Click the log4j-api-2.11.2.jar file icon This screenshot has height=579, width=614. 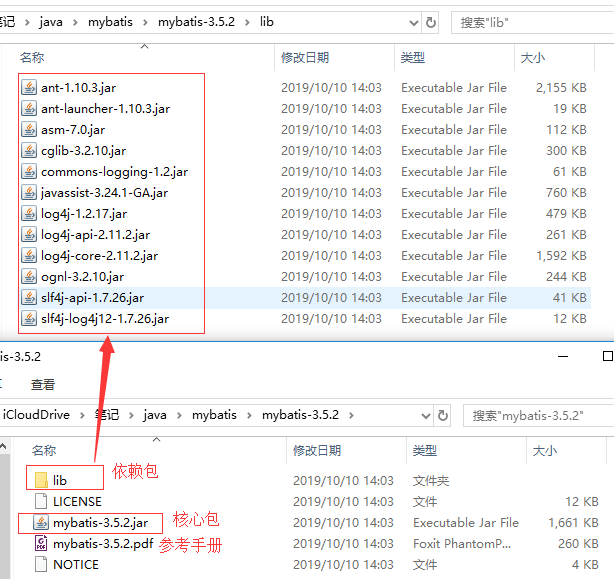click(x=29, y=234)
